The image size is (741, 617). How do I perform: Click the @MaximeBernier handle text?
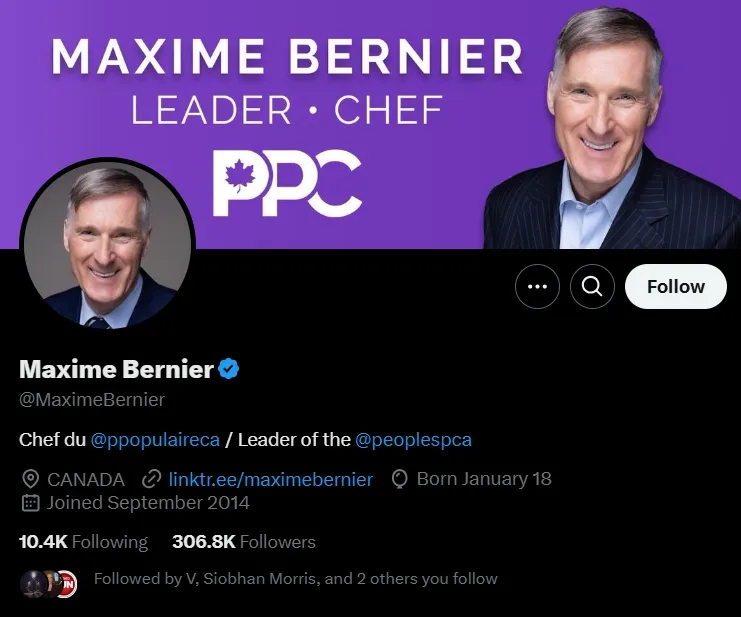(92, 400)
